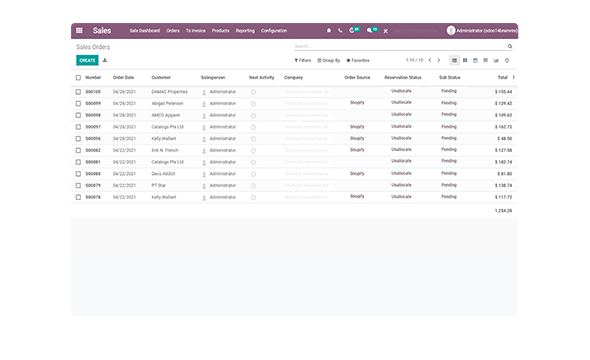
Task: Click the phone call icon
Action: [x=340, y=30]
